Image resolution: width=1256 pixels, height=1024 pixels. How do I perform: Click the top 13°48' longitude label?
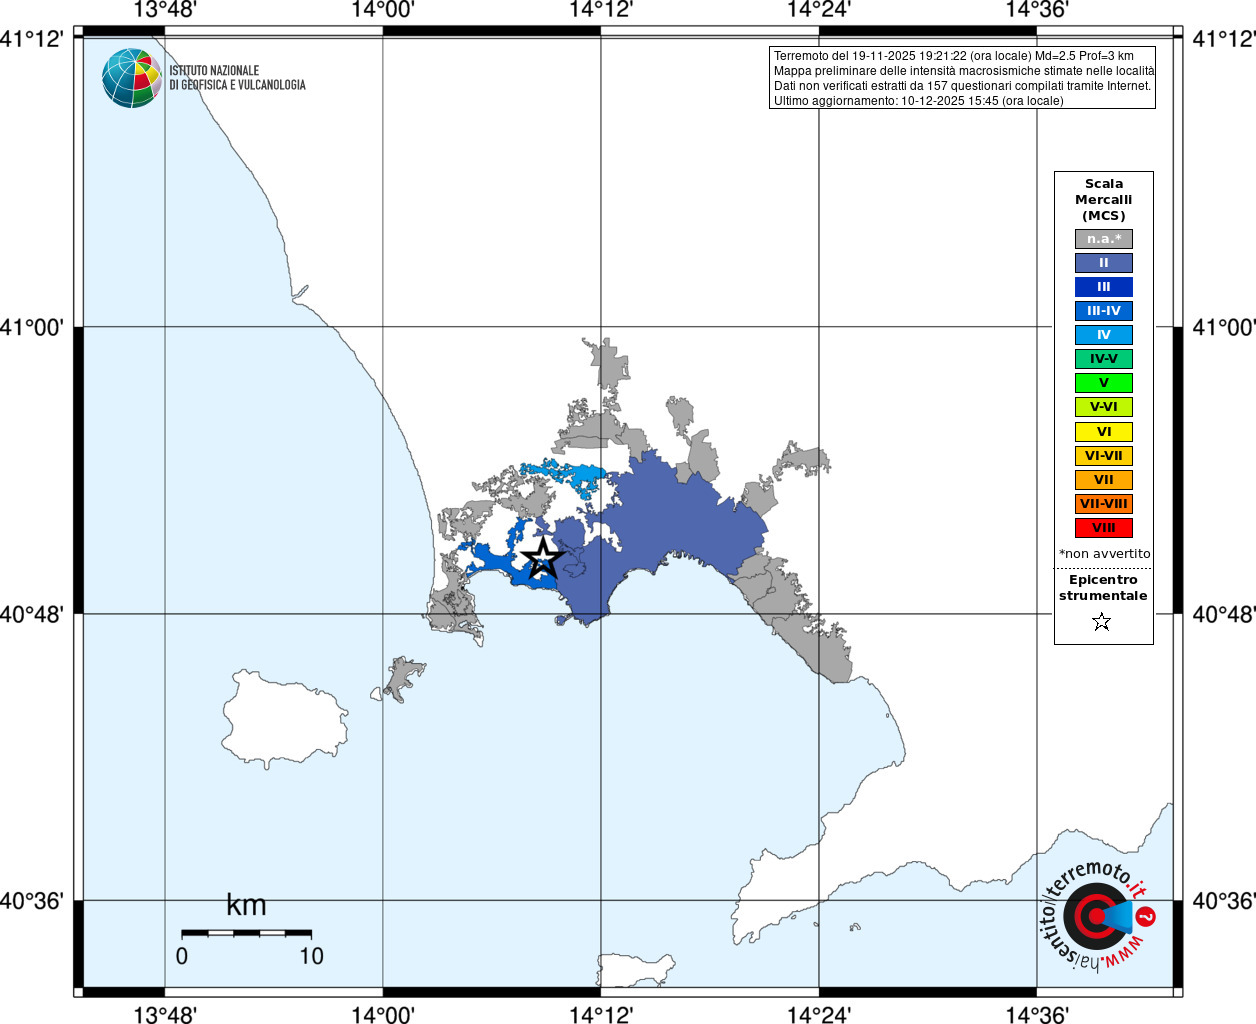point(165,10)
